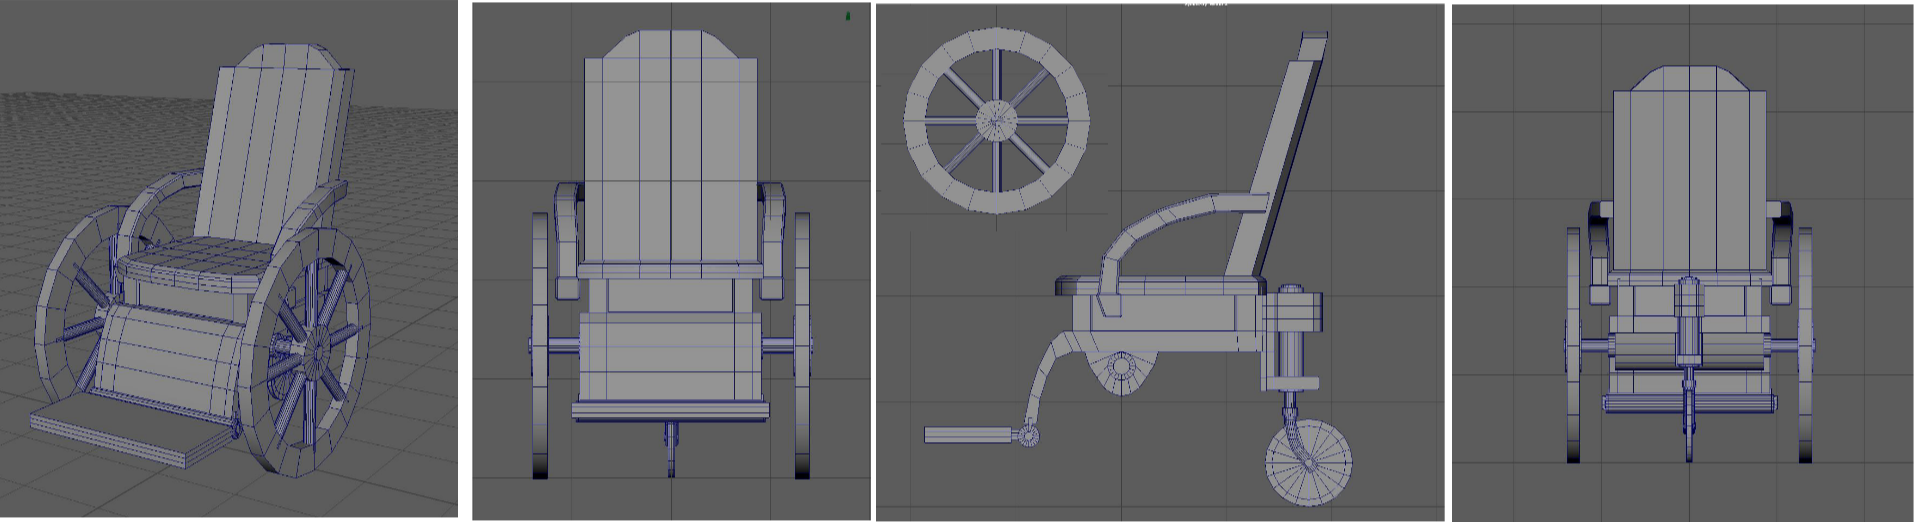Select the footrest bar in the front view
This screenshot has height=522, width=1918.
670,409
